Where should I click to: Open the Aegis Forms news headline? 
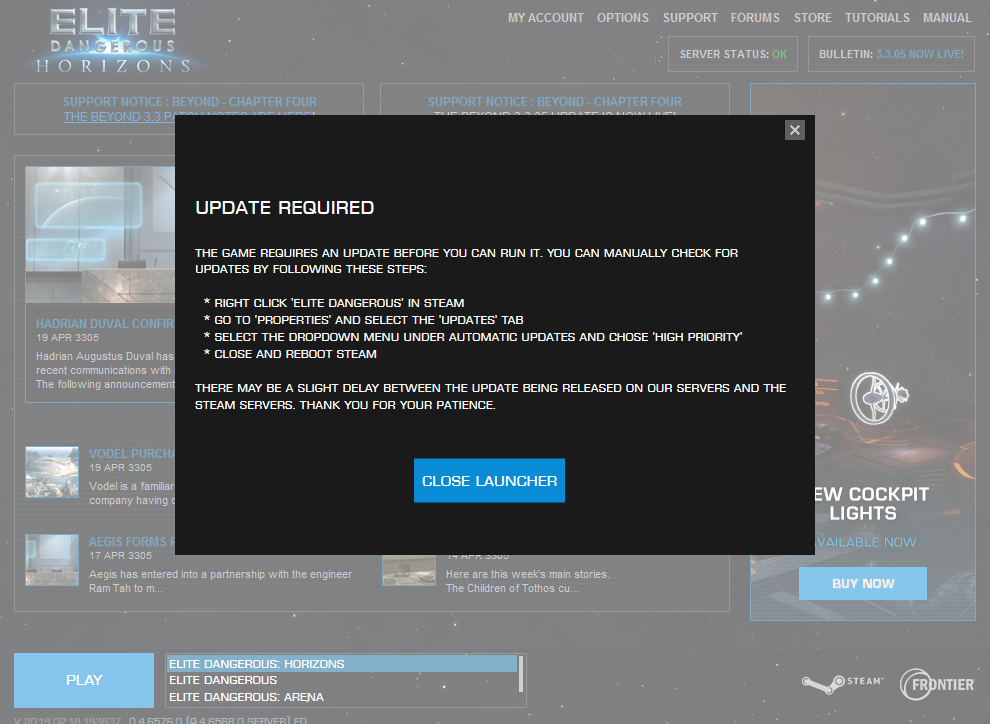(x=132, y=542)
